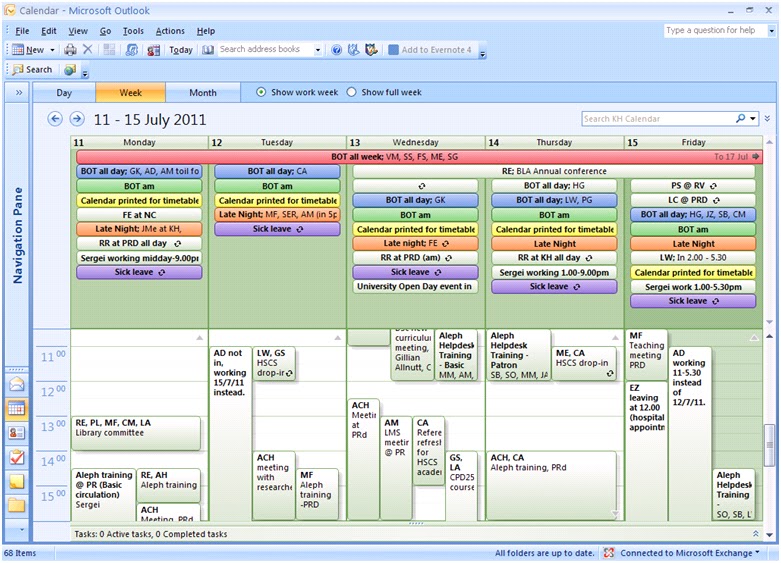
Task: Open the BOT all week red event
Action: [418, 157]
